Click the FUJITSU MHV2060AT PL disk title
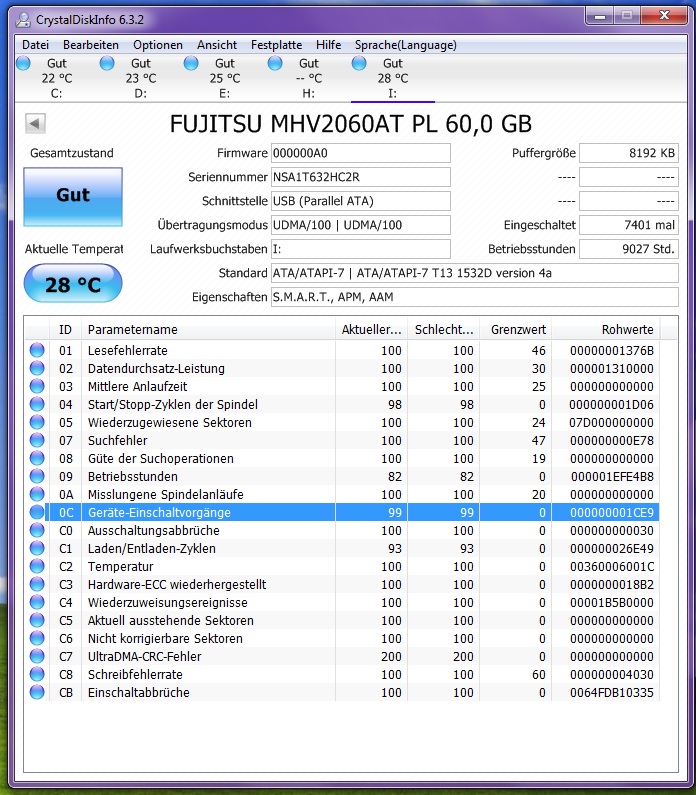 pos(350,124)
